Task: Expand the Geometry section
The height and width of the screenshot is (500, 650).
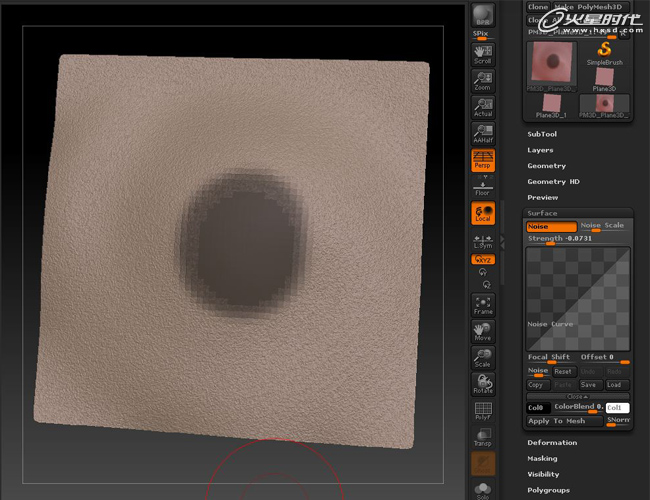Action: [x=546, y=166]
